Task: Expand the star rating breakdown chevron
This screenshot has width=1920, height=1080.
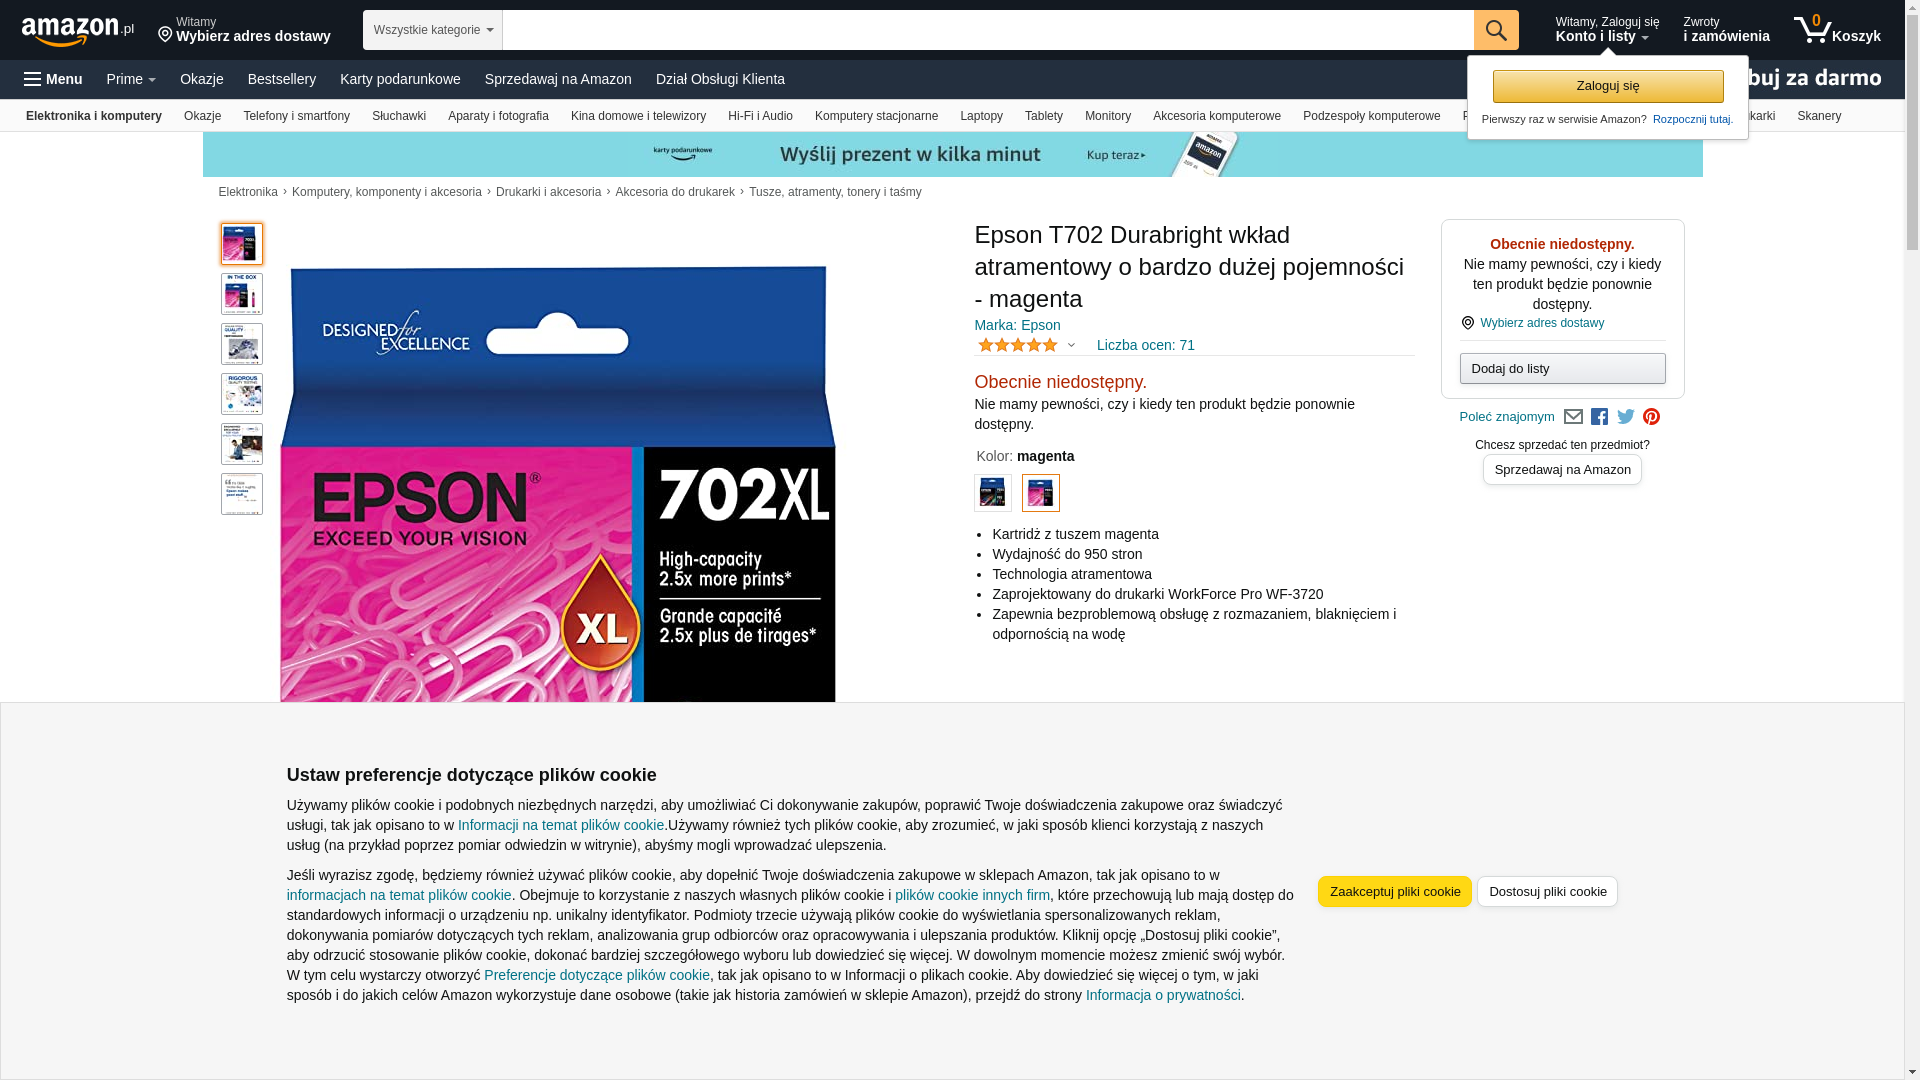Action: point(1071,346)
